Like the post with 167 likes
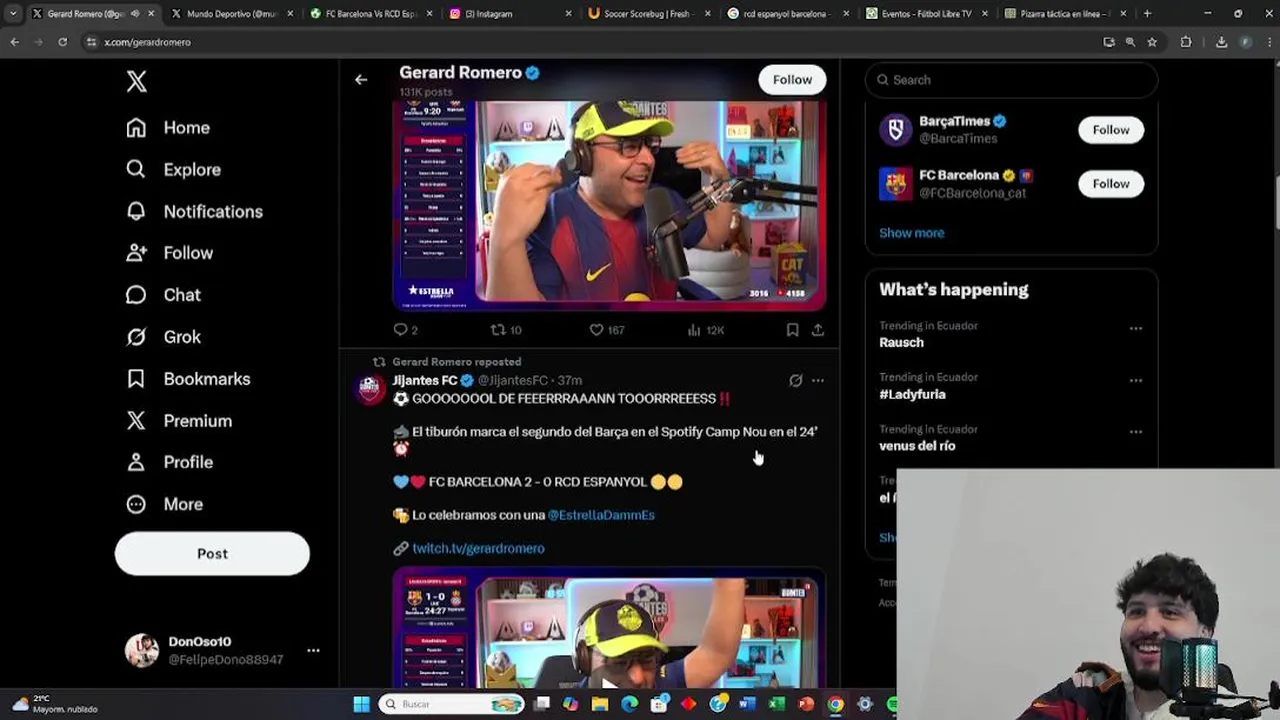 tap(606, 330)
